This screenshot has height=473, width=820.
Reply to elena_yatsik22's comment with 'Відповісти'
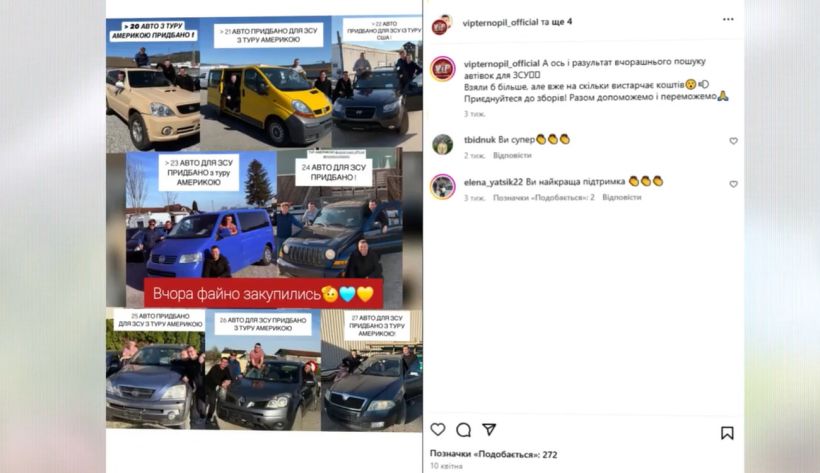click(x=621, y=197)
